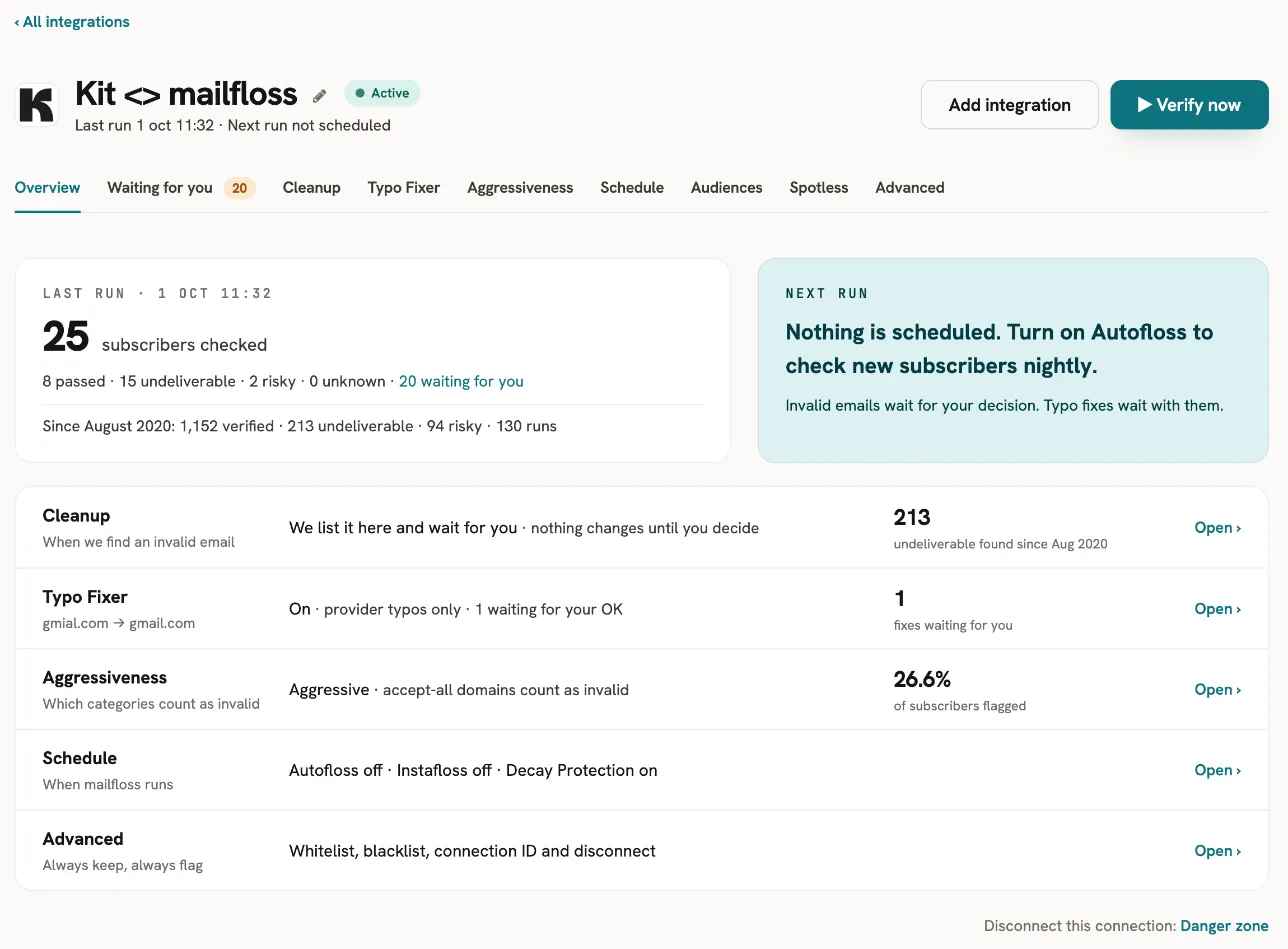1288x949 pixels.
Task: Click the 25 subscribers checked count
Action: tap(155, 338)
